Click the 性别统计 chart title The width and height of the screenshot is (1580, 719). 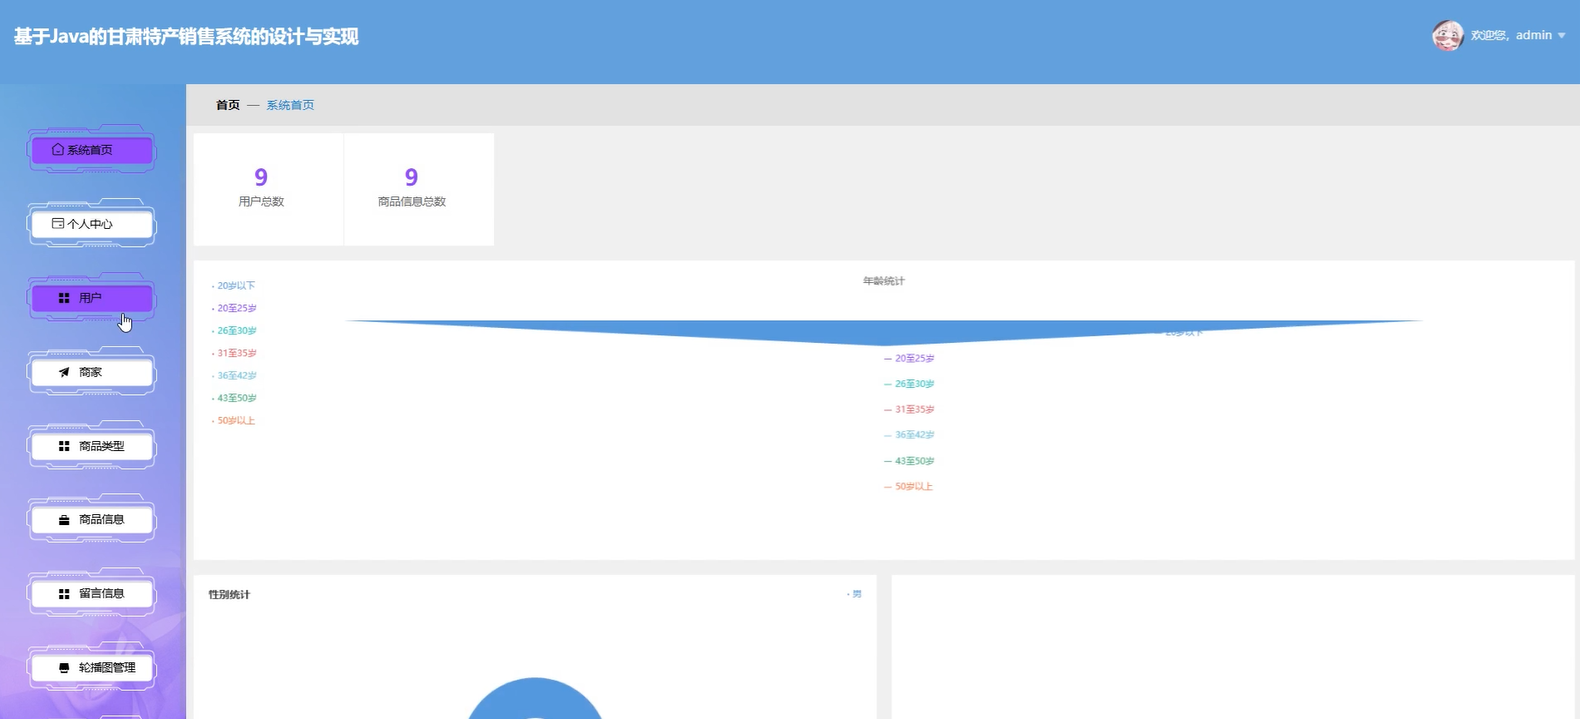pyautogui.click(x=229, y=595)
